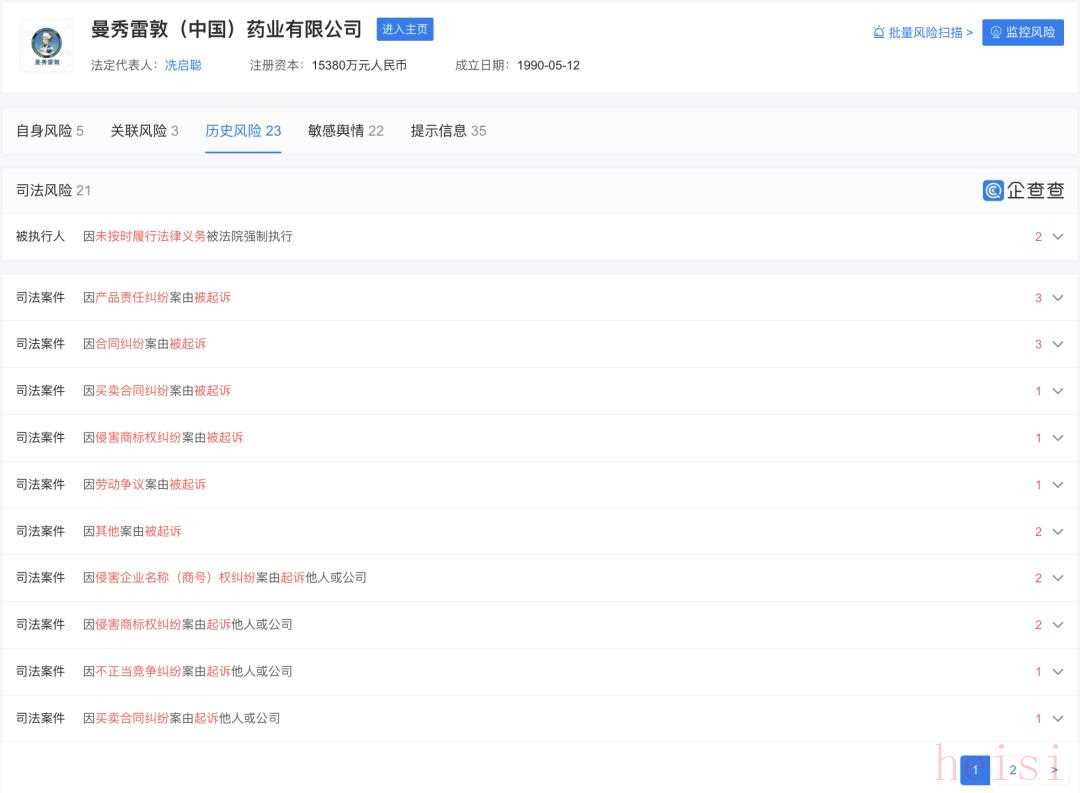Viewport: 1080px width, 793px height.
Task: Click the next page arrow
Action: coord(1053,770)
